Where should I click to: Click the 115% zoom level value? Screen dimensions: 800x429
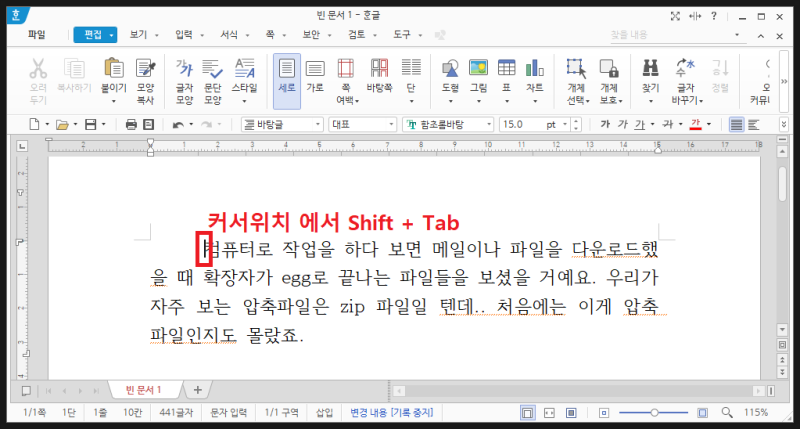tap(756, 412)
